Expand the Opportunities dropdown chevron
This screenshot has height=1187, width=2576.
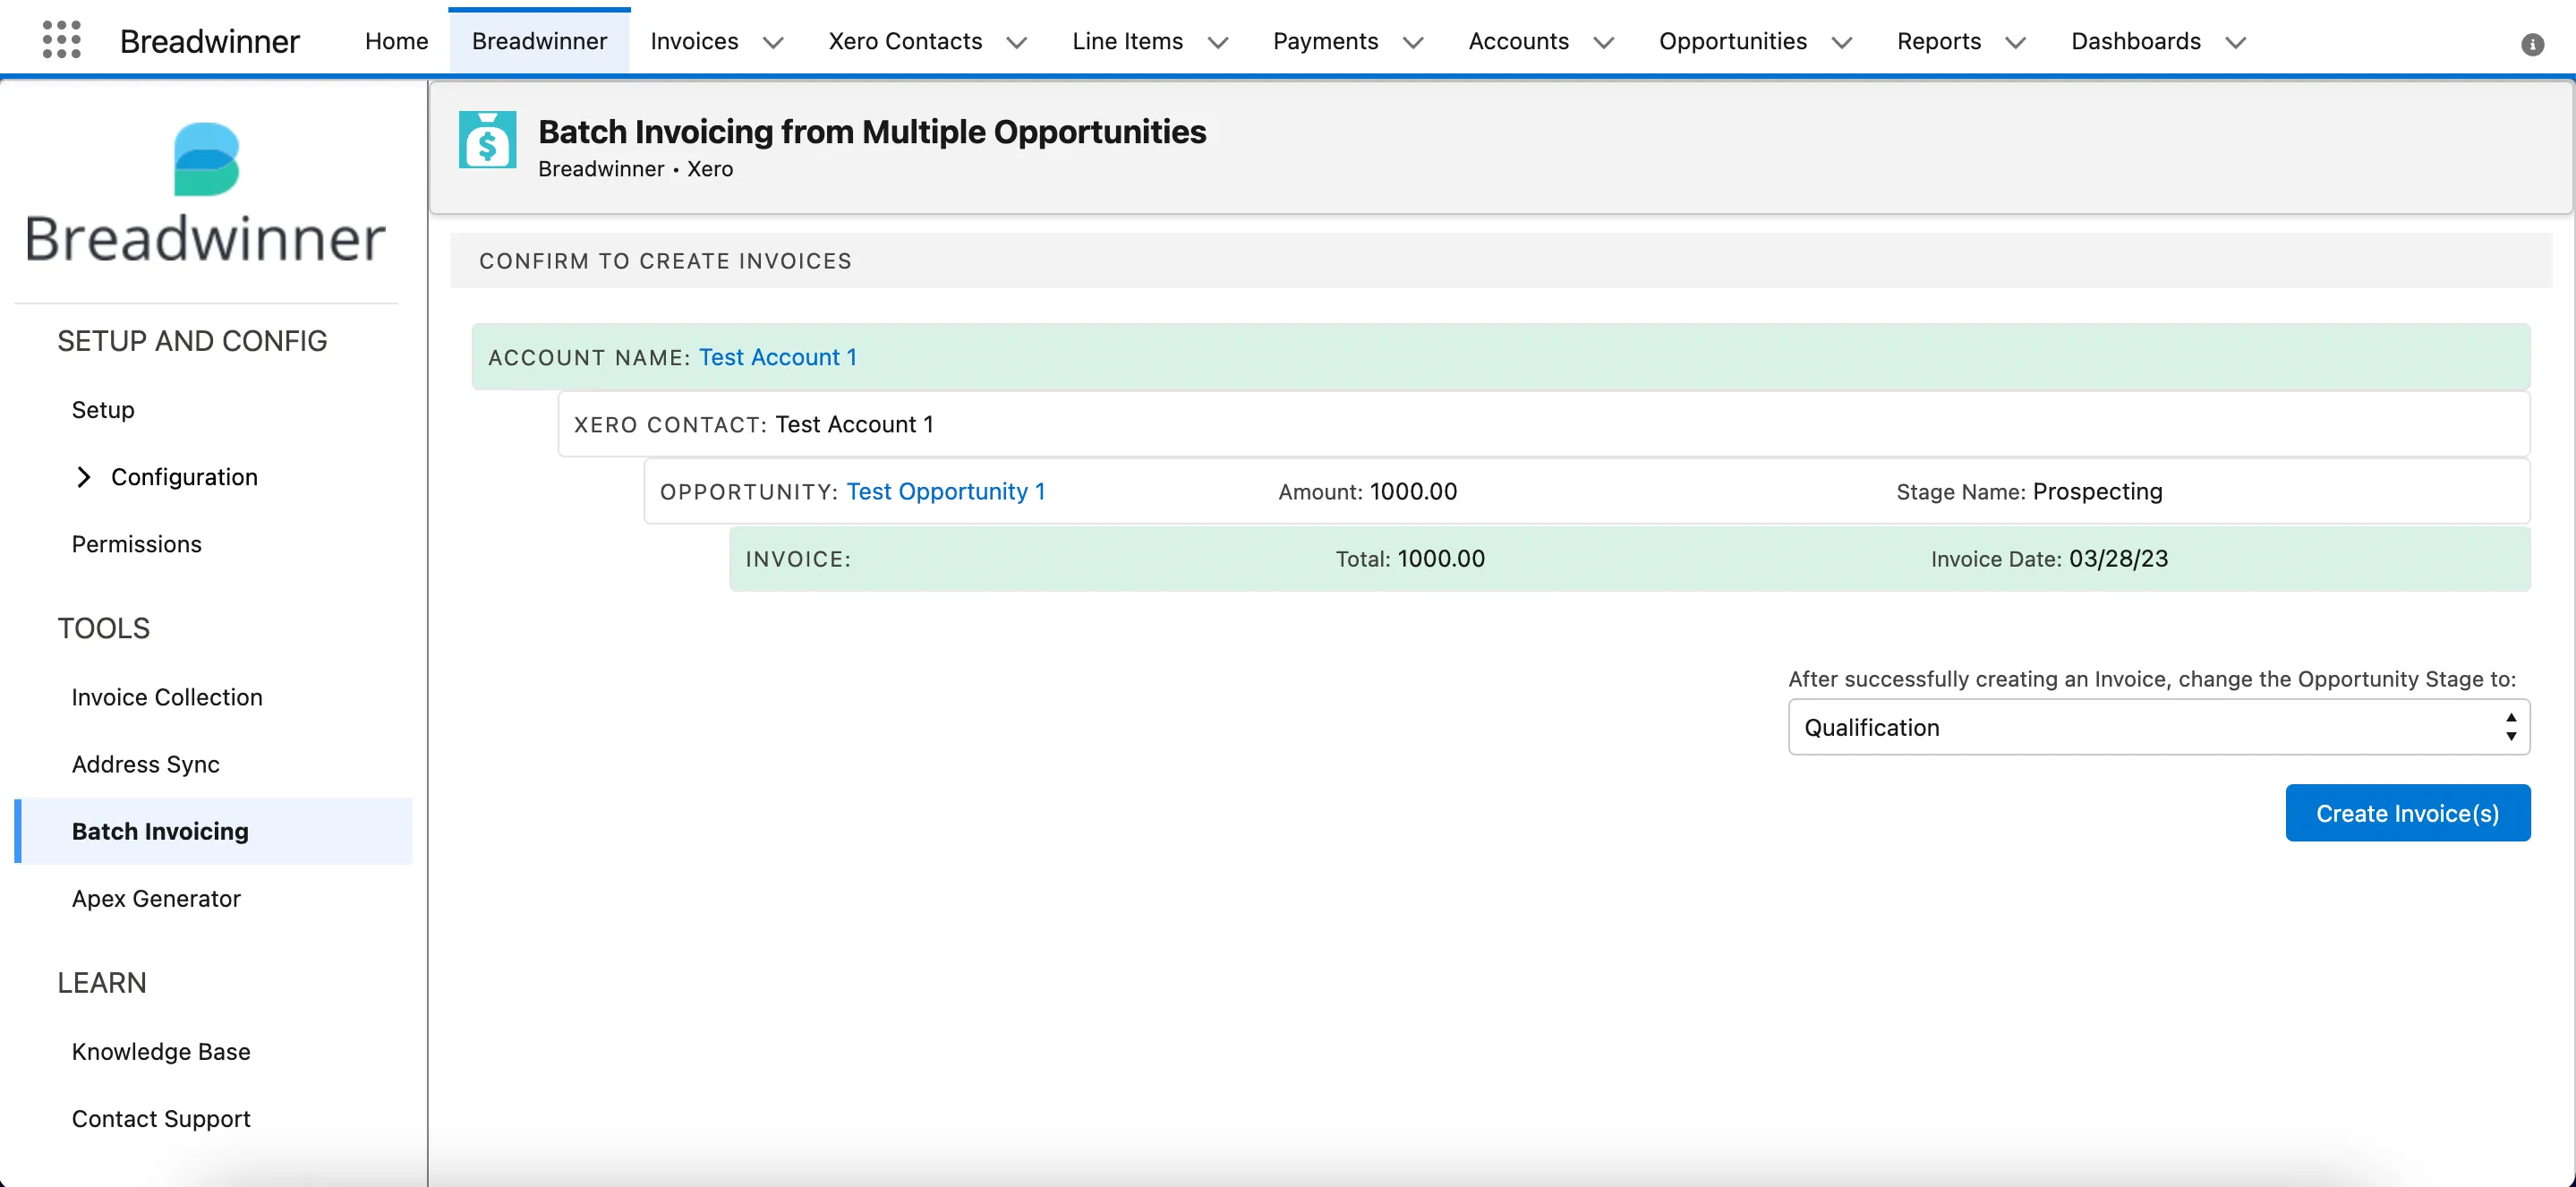(x=1842, y=42)
